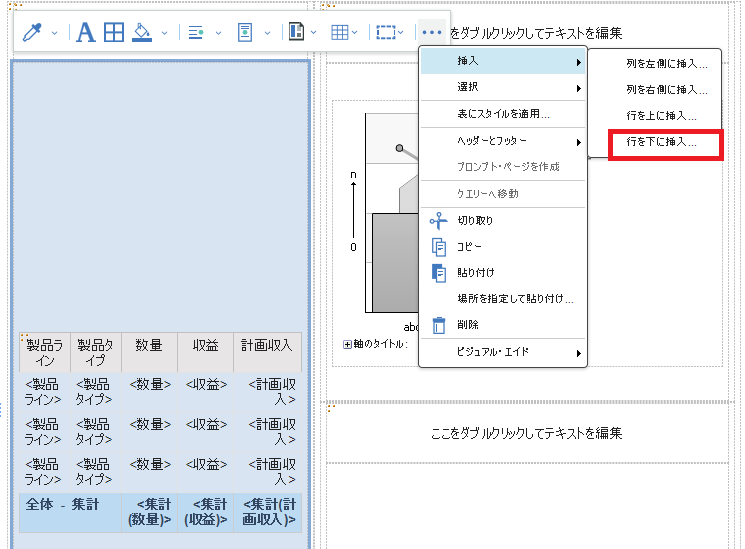Select the <集計(収益)> cell
The width and height of the screenshot is (745, 549).
click(x=205, y=512)
